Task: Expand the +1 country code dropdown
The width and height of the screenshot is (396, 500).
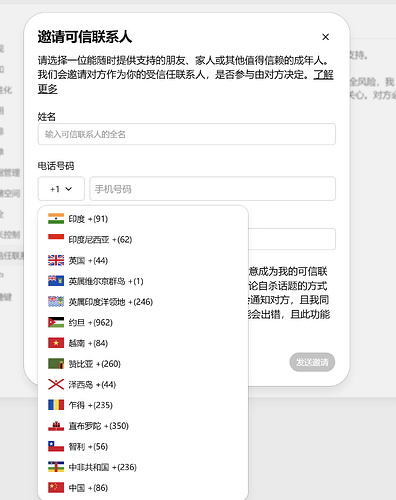Action: point(61,189)
